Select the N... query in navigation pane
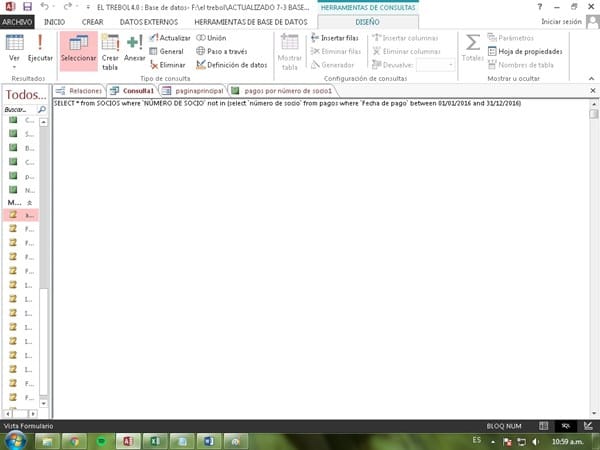The width and height of the screenshot is (600, 450). click(x=21, y=190)
